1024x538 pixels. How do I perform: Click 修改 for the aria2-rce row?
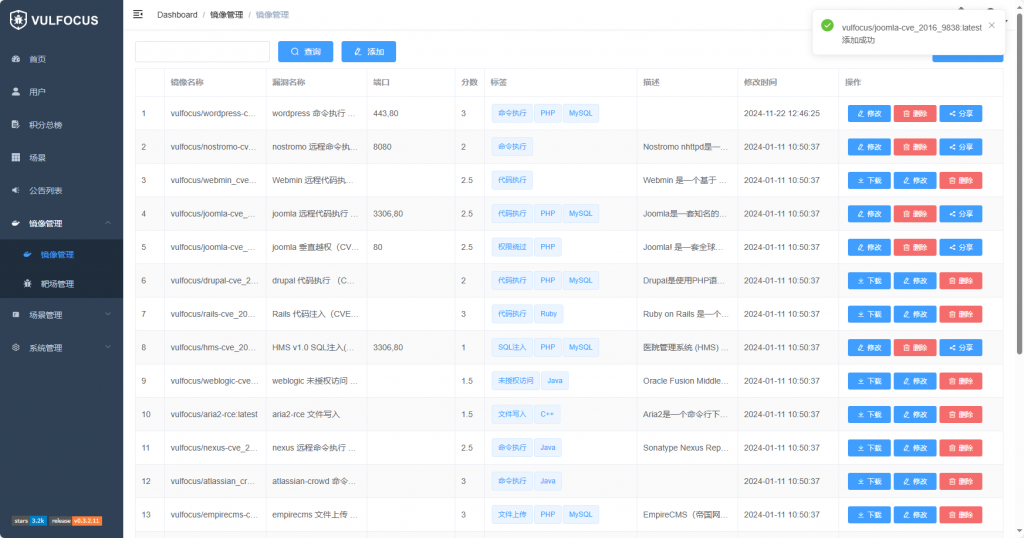[914, 414]
